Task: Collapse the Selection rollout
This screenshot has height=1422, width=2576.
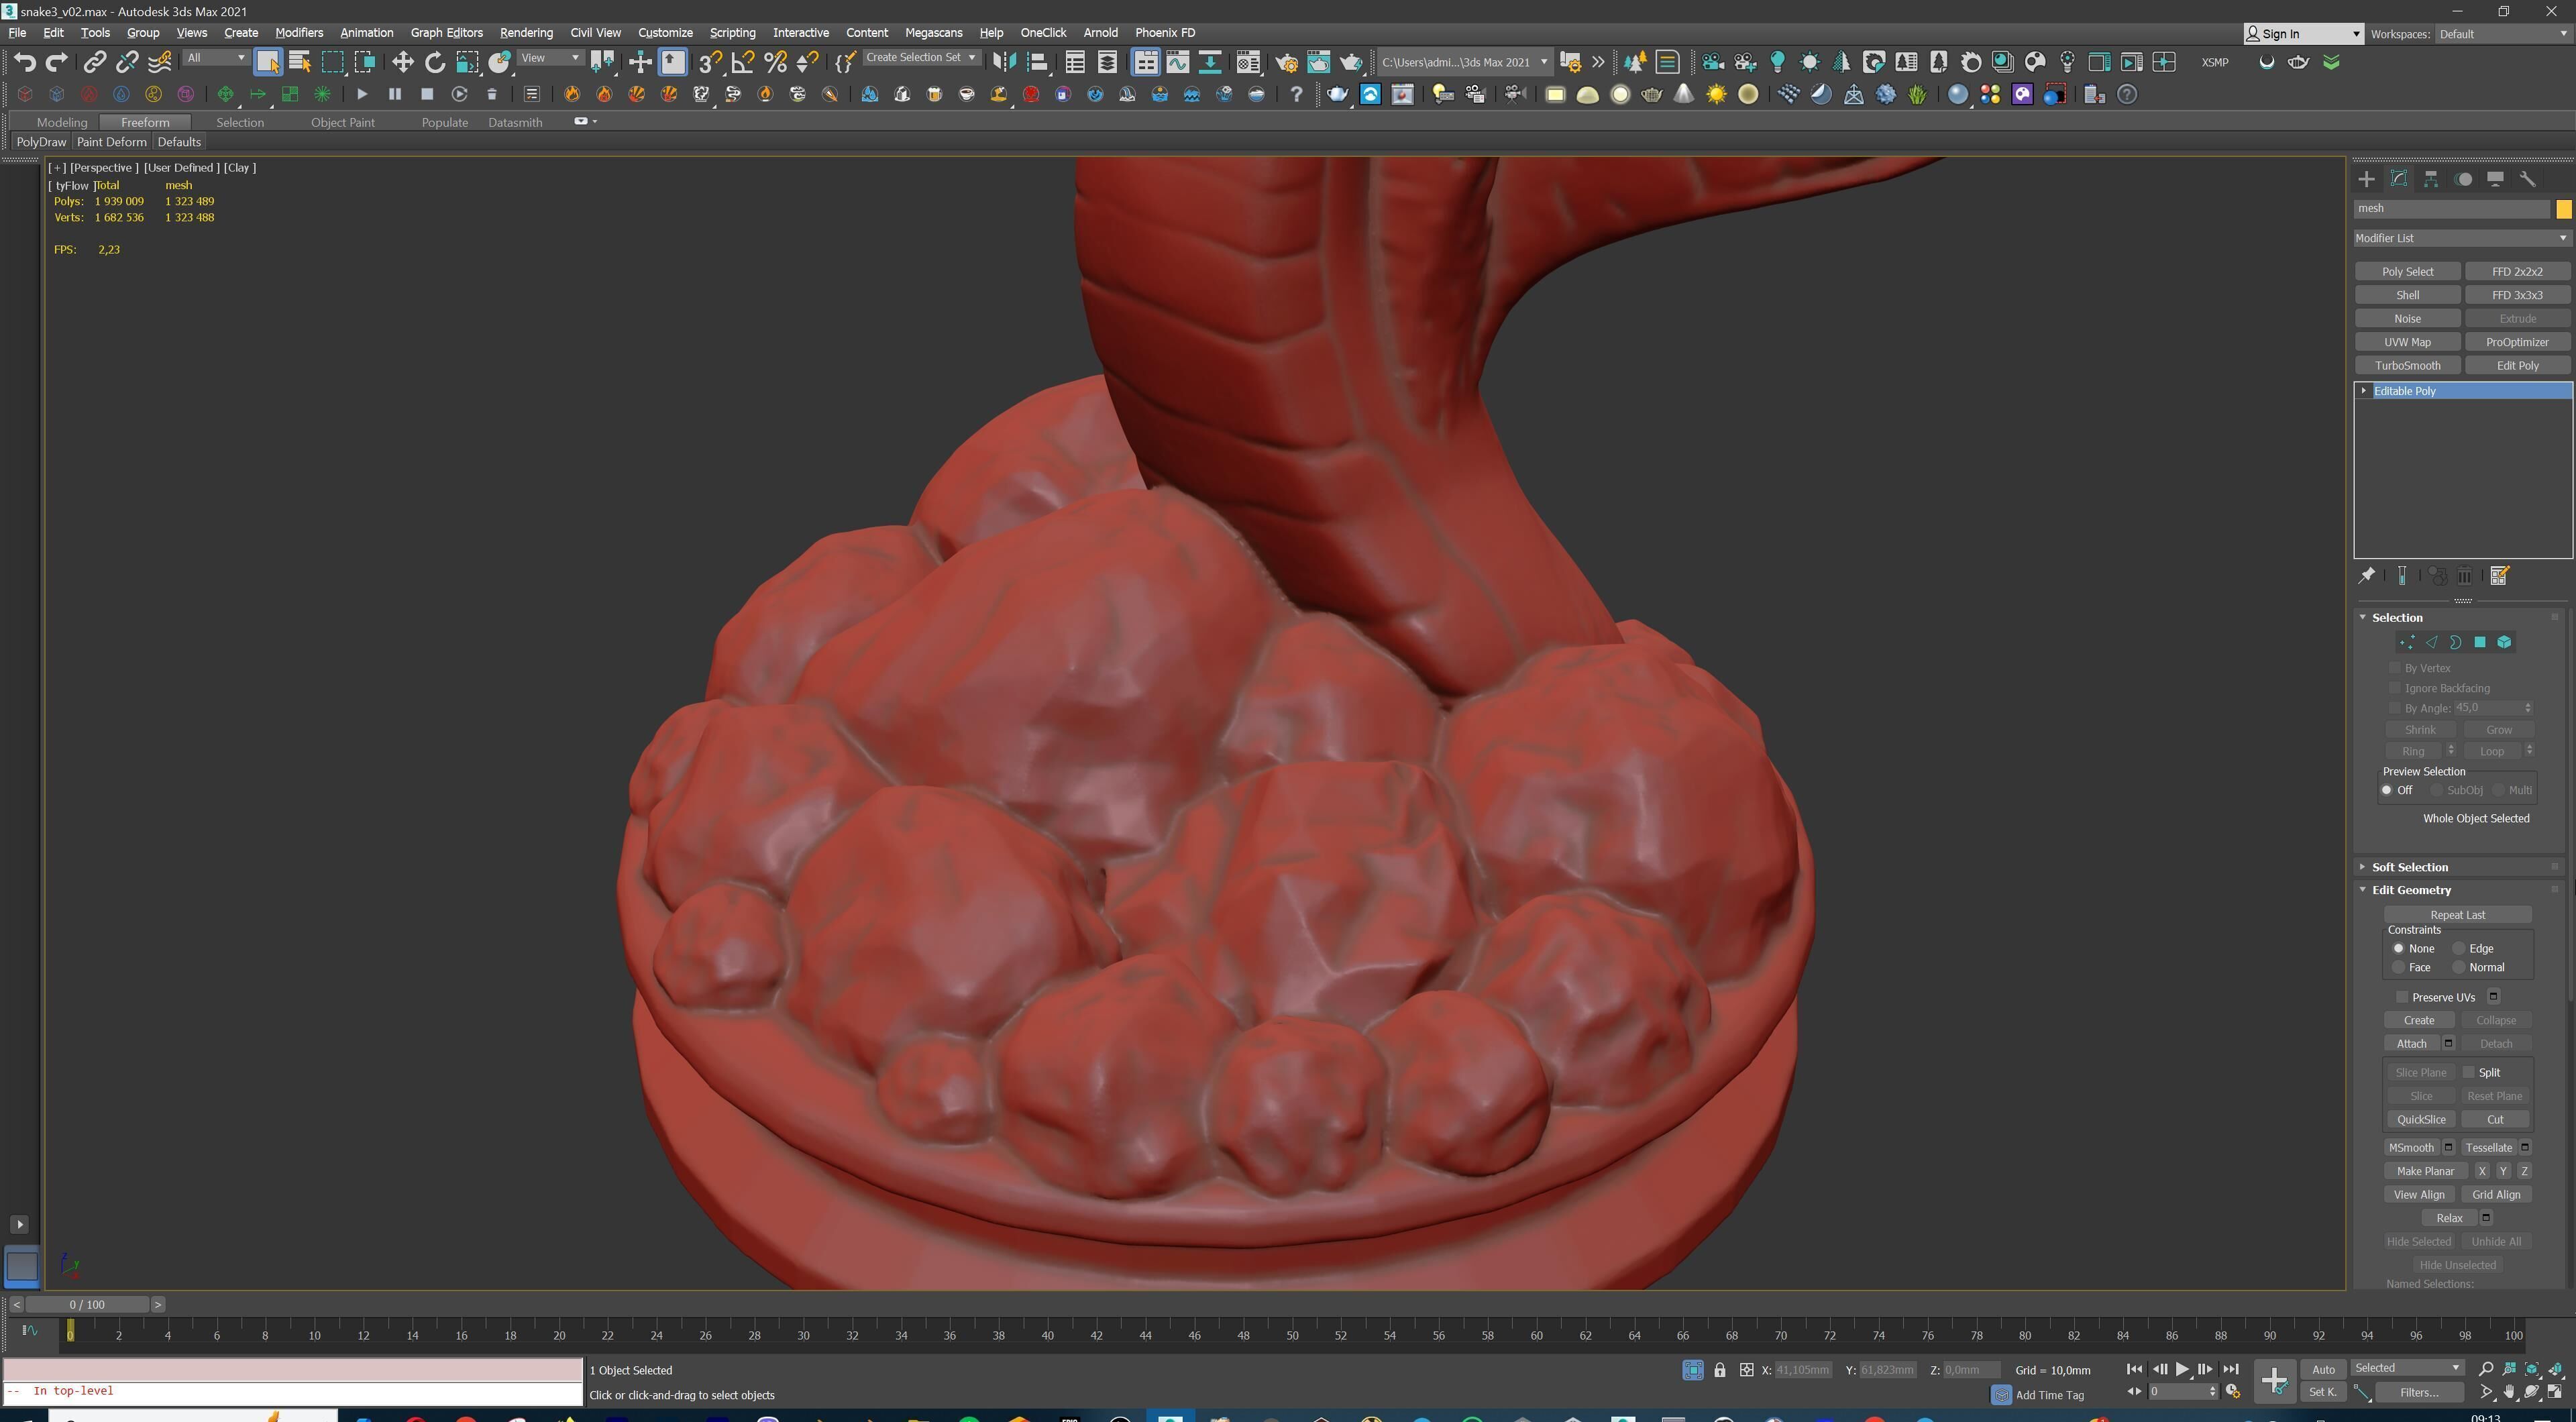Action: tap(2397, 617)
